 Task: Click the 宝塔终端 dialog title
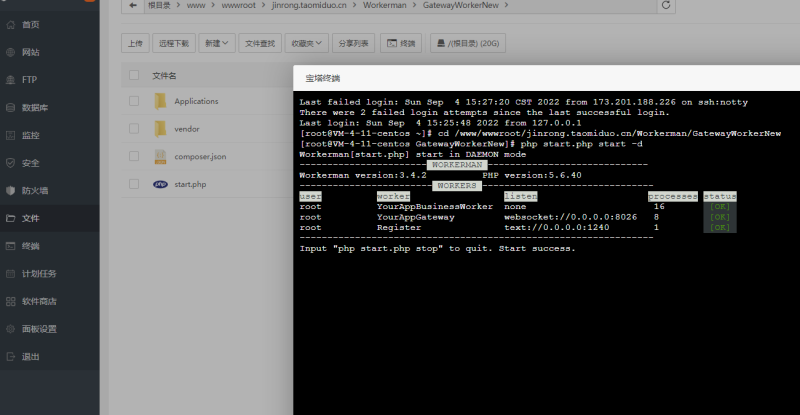(x=322, y=78)
